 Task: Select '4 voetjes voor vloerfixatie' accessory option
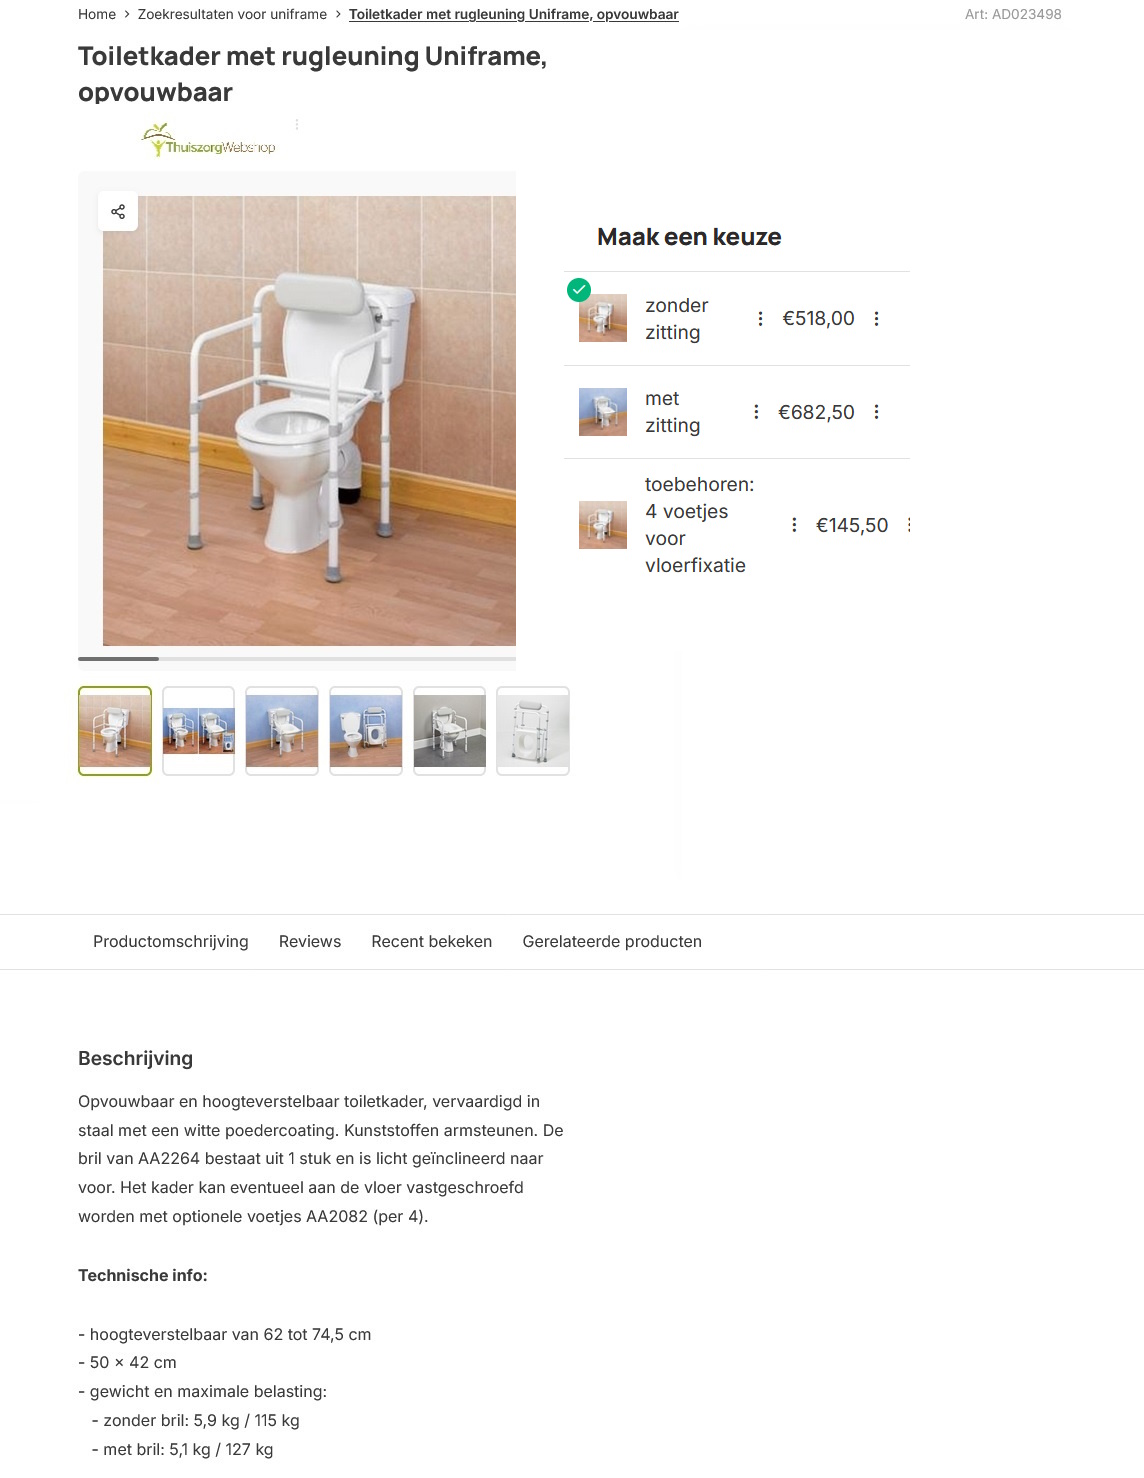[x=737, y=525]
